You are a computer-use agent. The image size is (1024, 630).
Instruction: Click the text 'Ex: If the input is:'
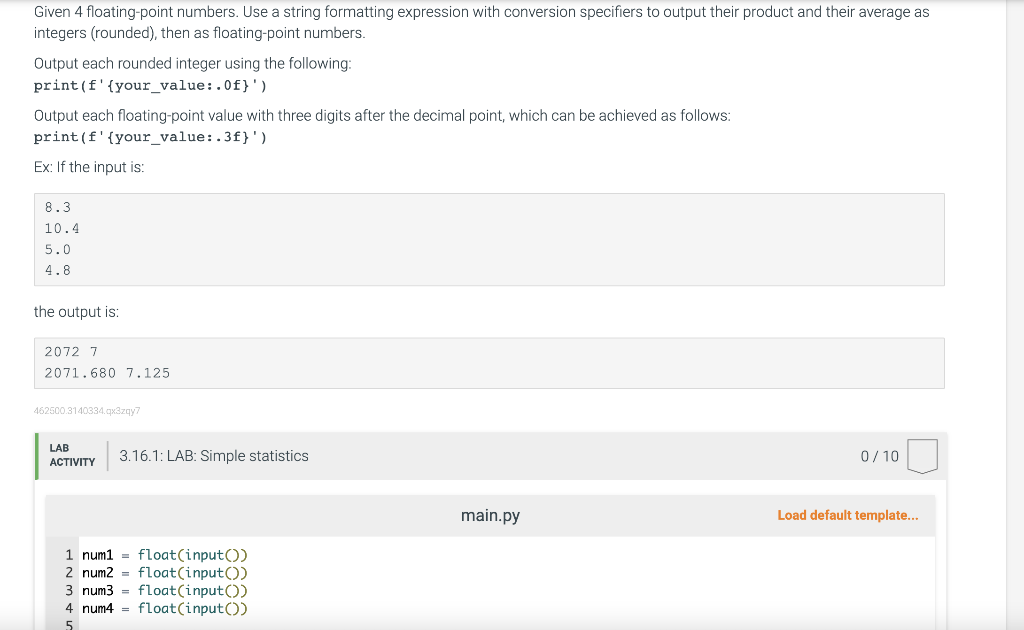(89, 167)
